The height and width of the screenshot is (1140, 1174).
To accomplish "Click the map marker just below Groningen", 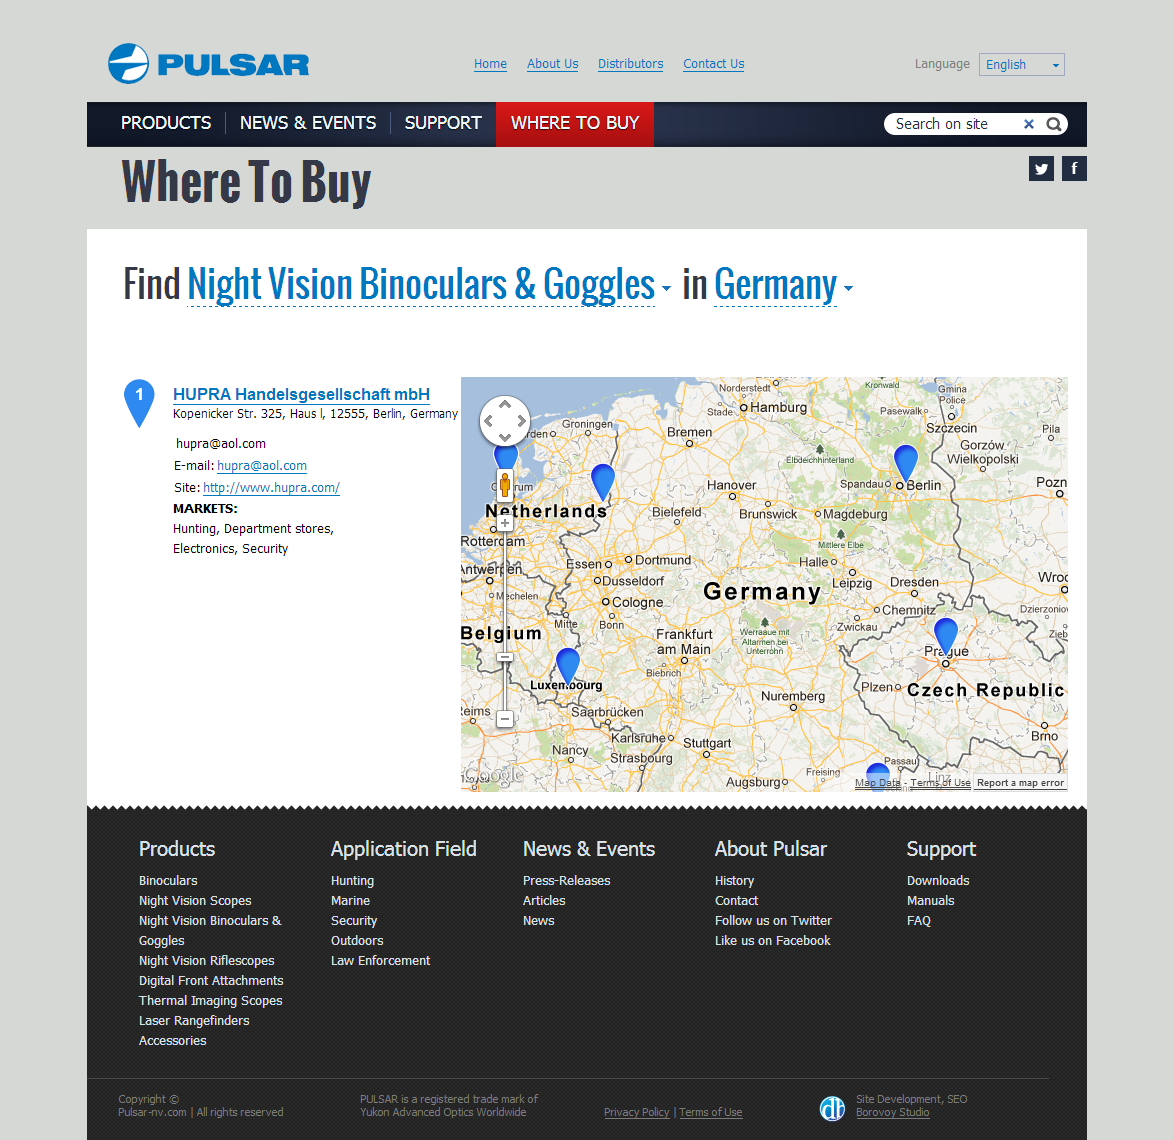I will click(x=603, y=481).
